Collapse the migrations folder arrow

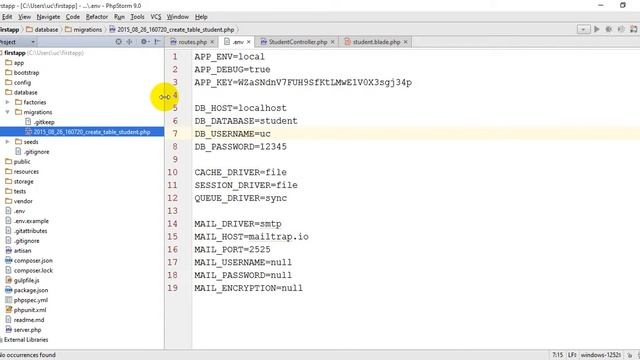(x=7, y=112)
